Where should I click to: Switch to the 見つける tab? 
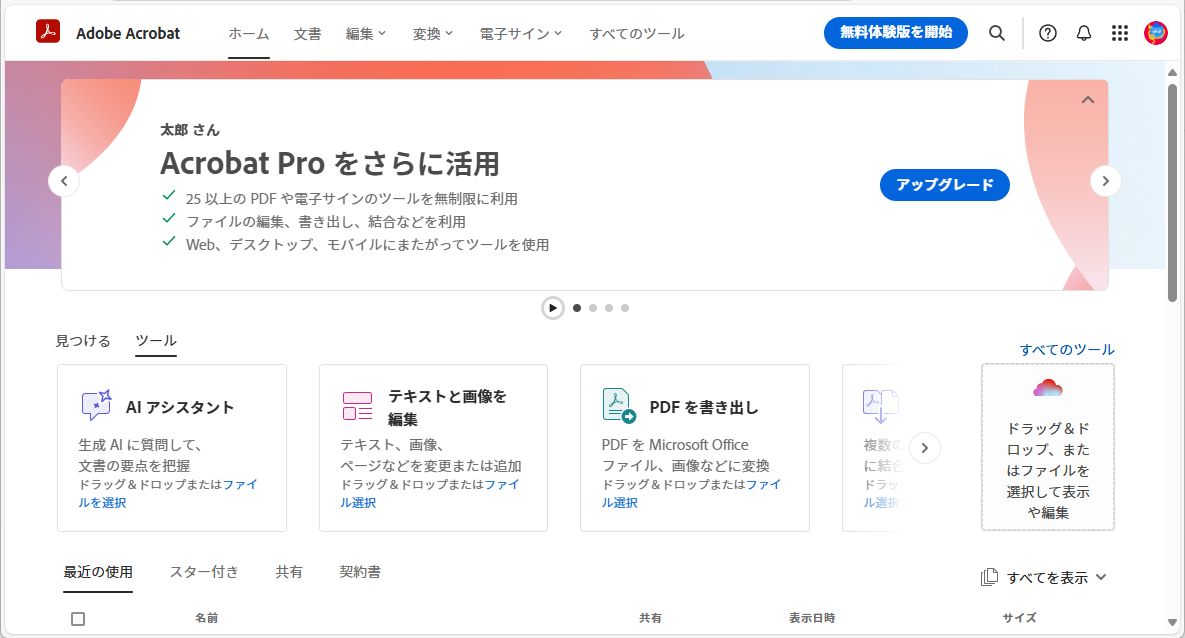pyautogui.click(x=83, y=341)
